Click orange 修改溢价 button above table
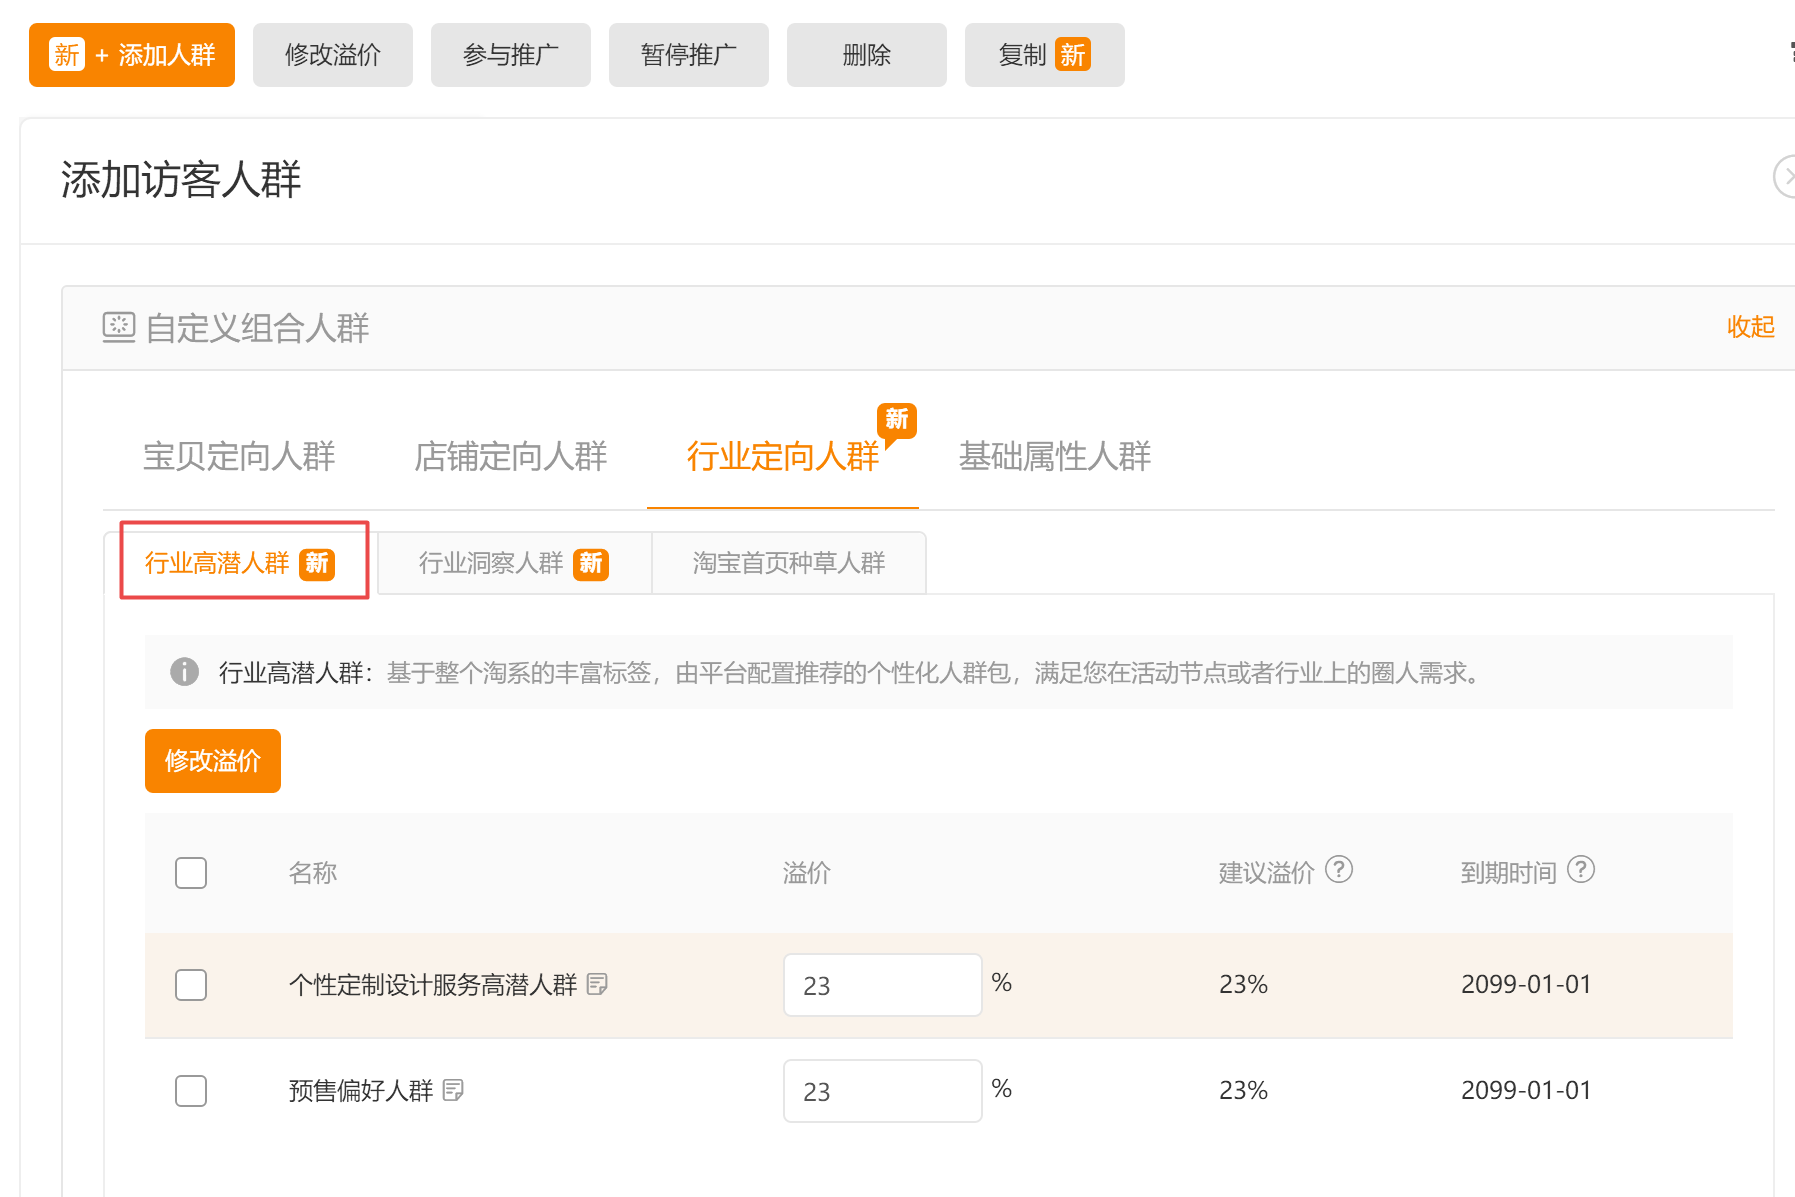The height and width of the screenshot is (1197, 1795). [213, 761]
